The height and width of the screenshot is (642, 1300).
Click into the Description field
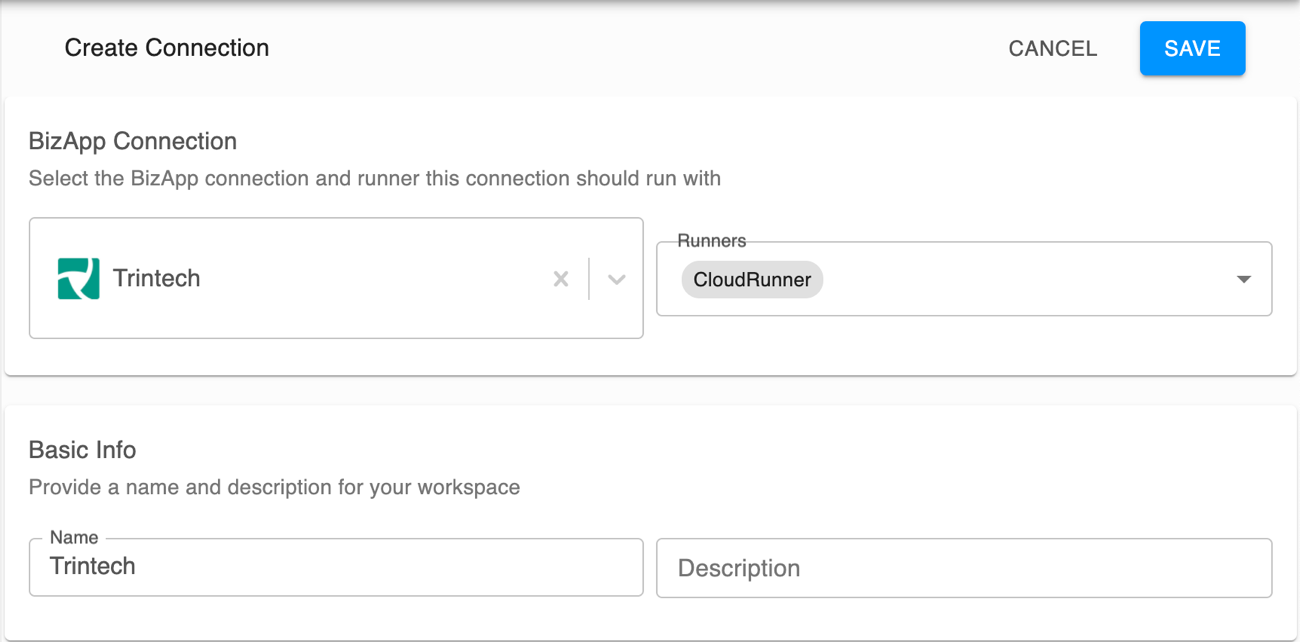964,568
